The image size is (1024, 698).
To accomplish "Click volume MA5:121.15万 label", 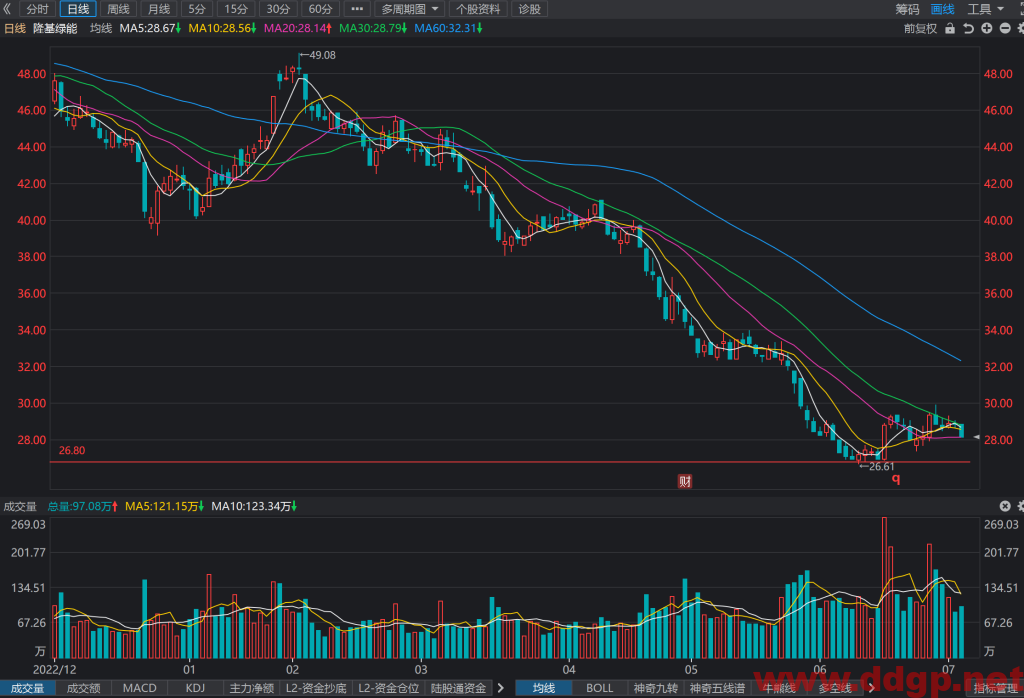I will [x=165, y=506].
